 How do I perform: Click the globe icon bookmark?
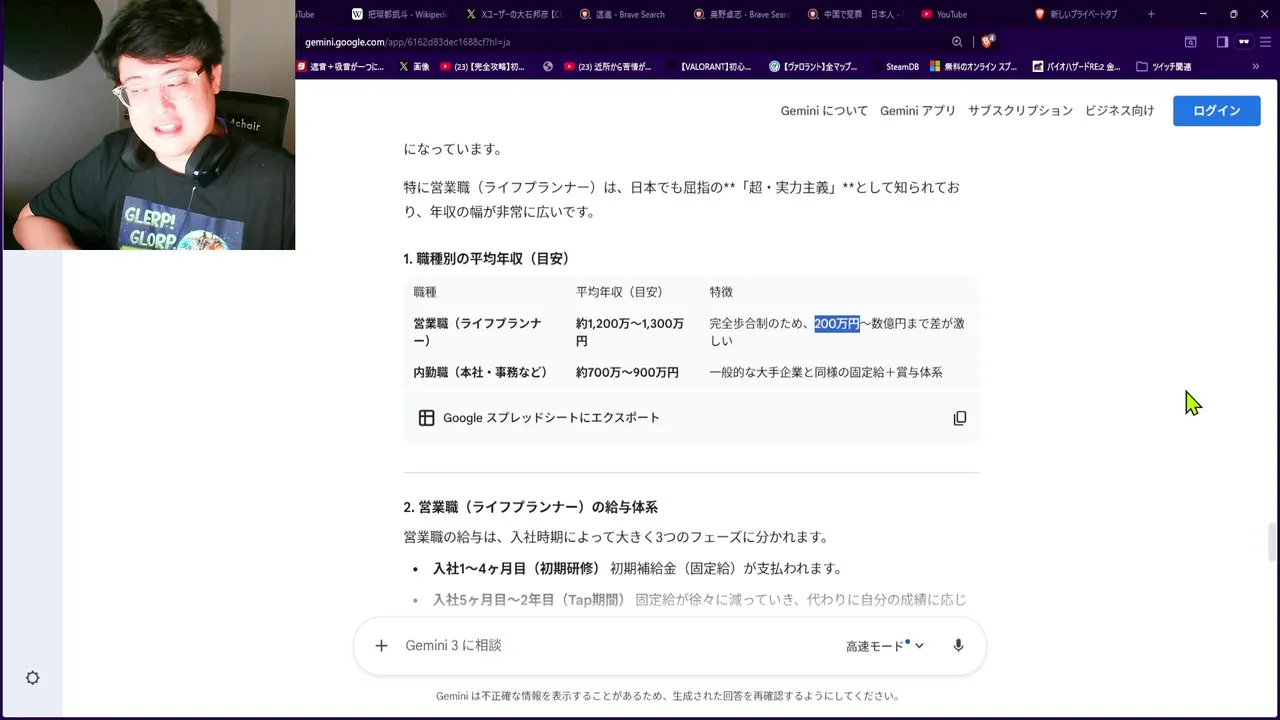548,67
